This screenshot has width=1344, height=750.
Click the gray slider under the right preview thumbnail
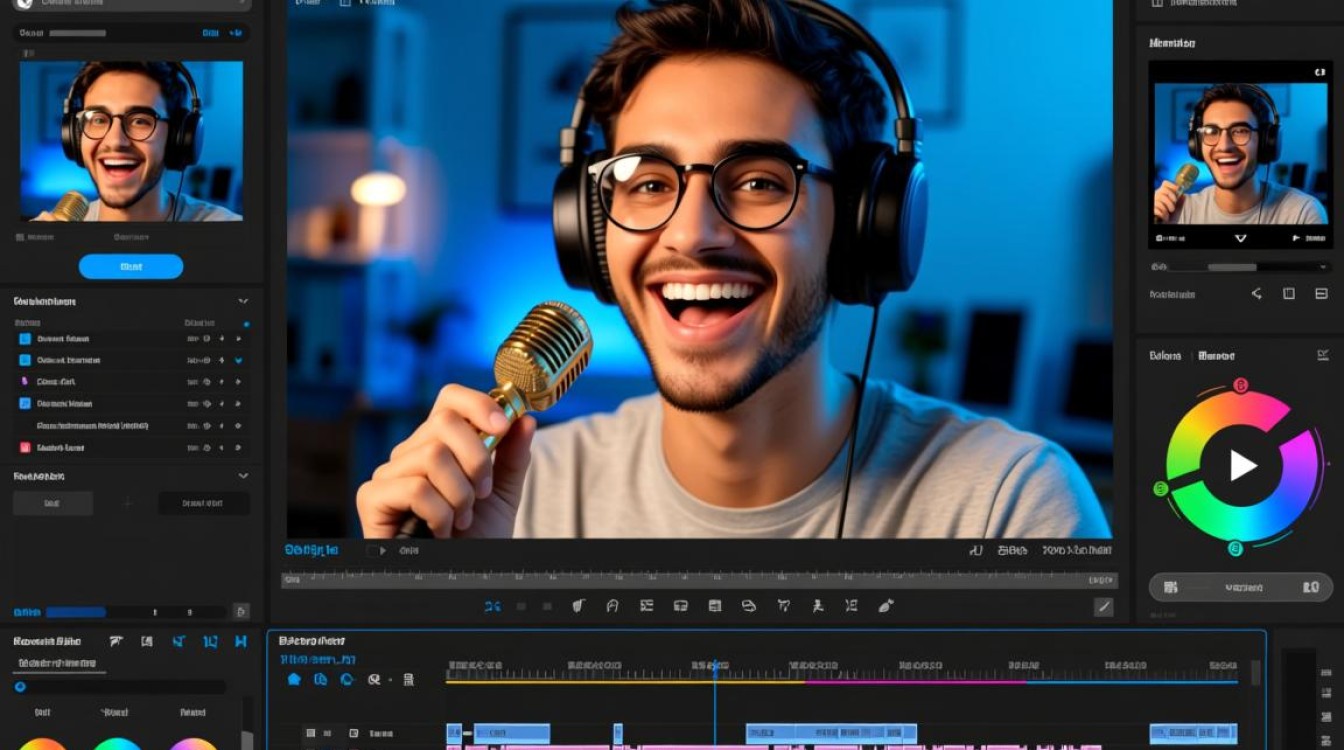pos(1232,268)
